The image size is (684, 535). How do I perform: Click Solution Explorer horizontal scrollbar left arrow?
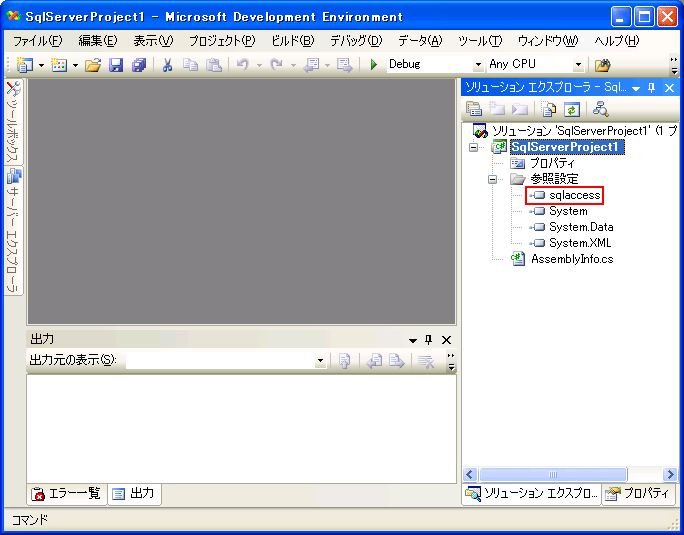(469, 474)
